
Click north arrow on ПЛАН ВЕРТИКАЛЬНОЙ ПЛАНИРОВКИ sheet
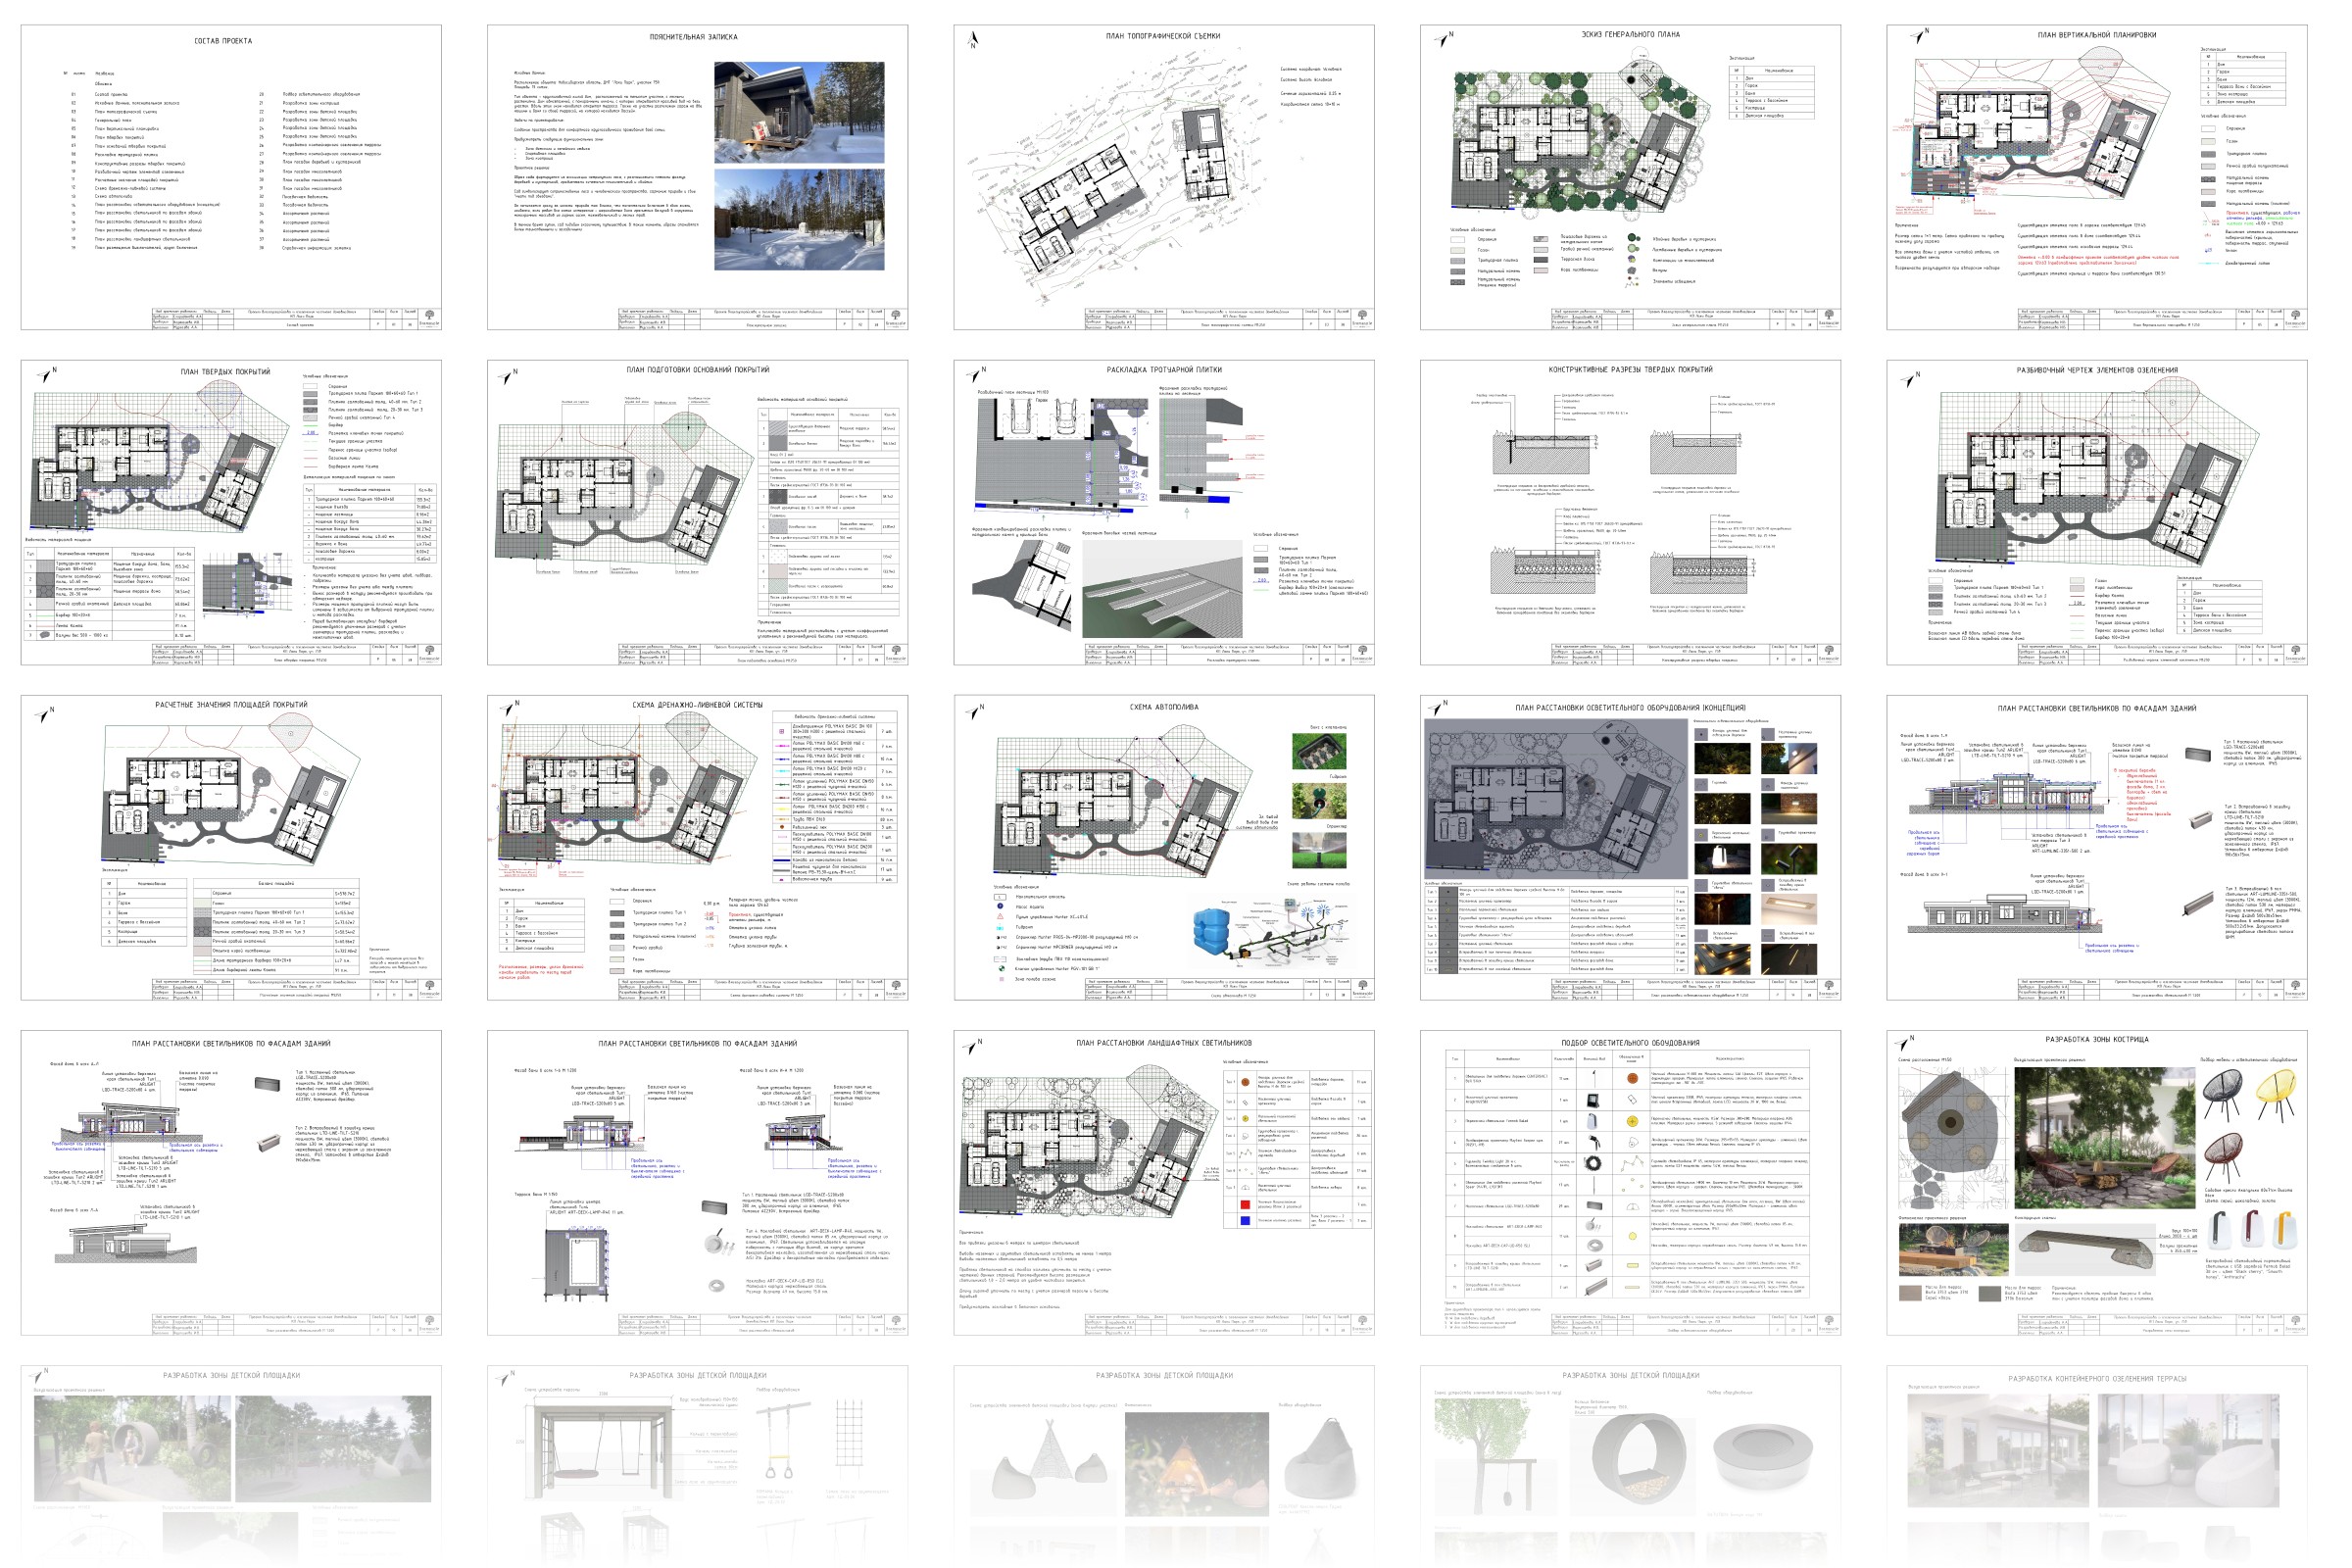click(x=1918, y=37)
